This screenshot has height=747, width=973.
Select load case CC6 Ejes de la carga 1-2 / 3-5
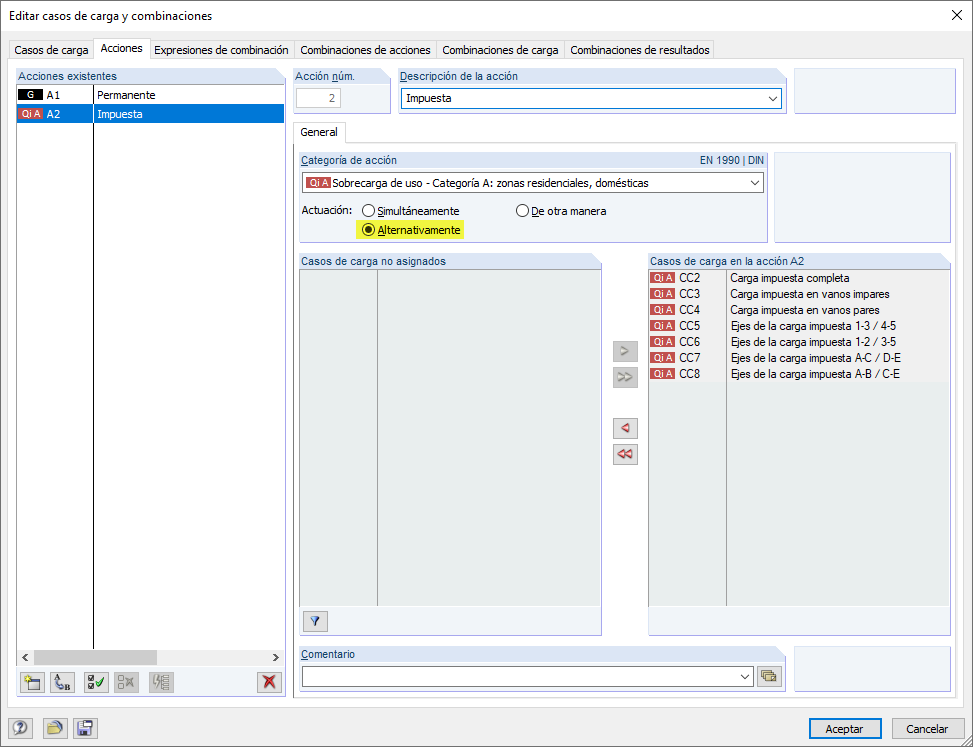point(799,342)
